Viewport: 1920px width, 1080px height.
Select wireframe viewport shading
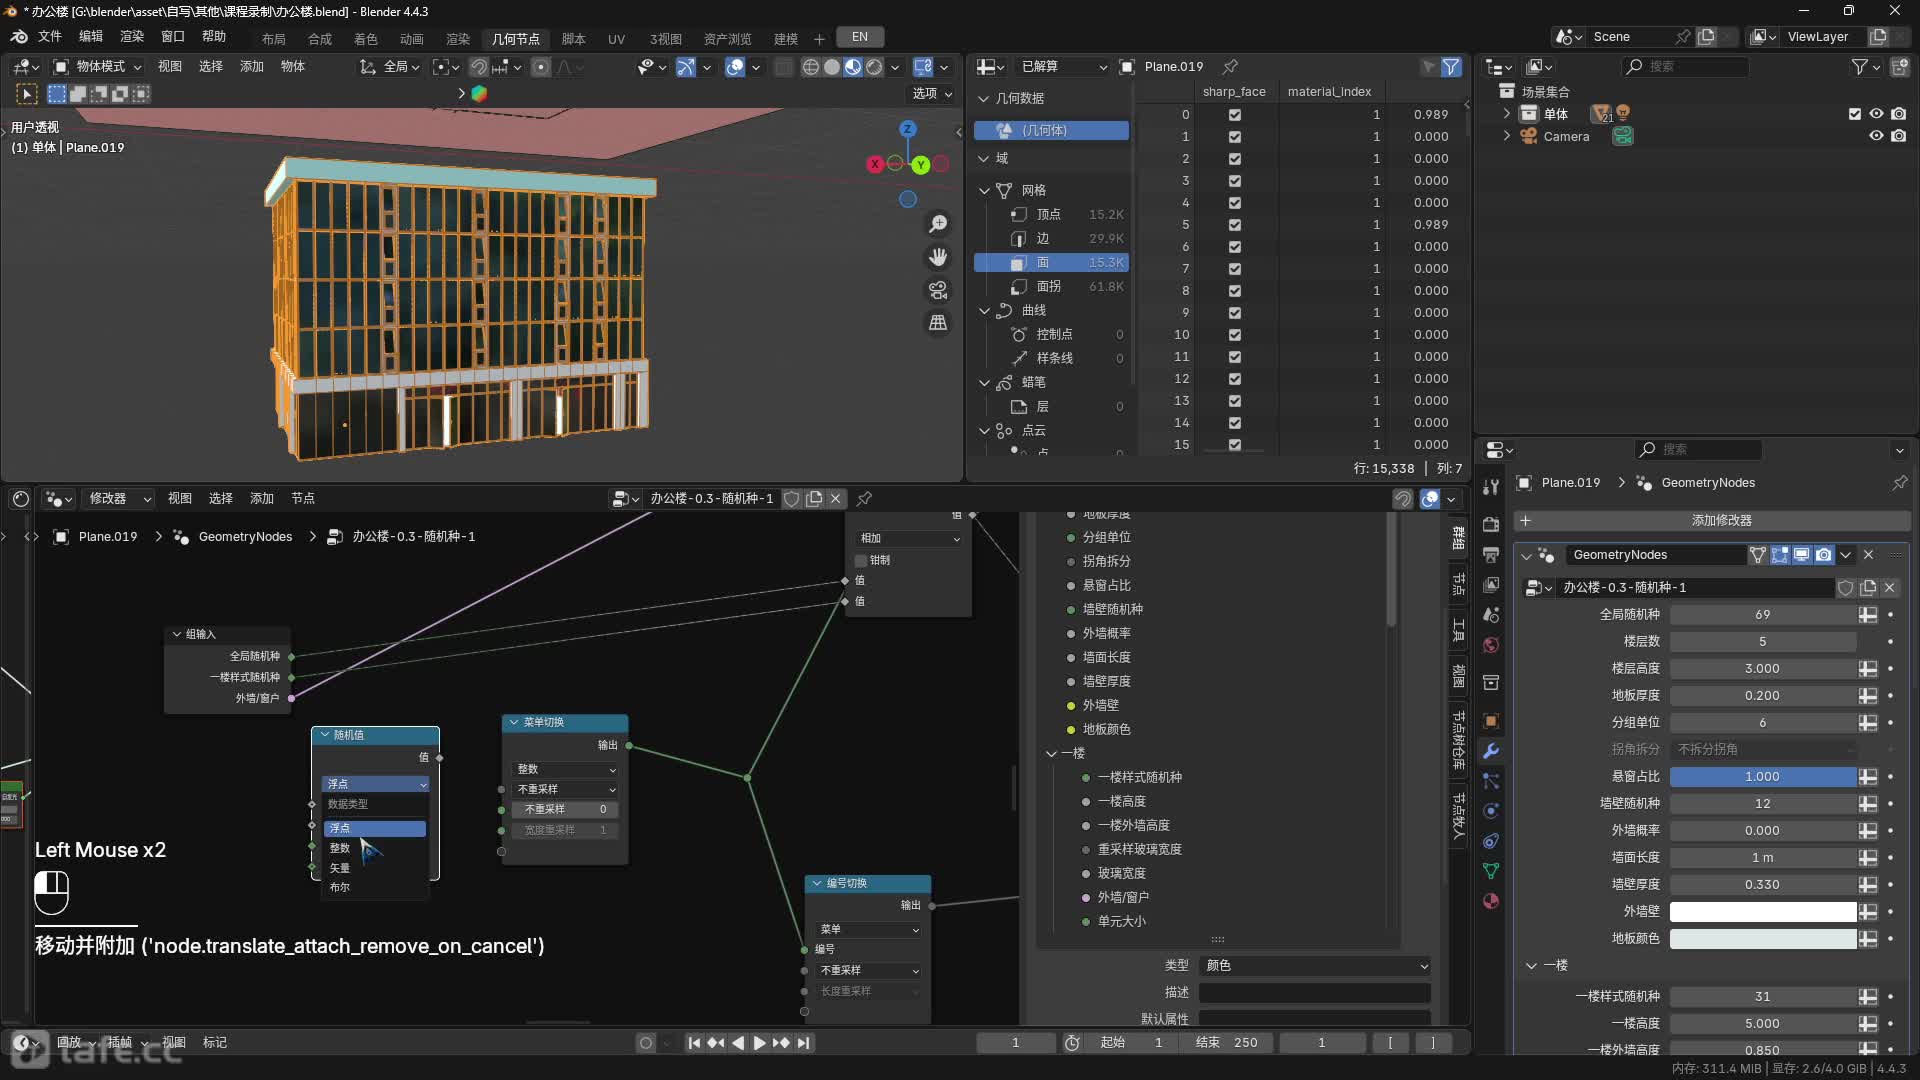click(810, 67)
